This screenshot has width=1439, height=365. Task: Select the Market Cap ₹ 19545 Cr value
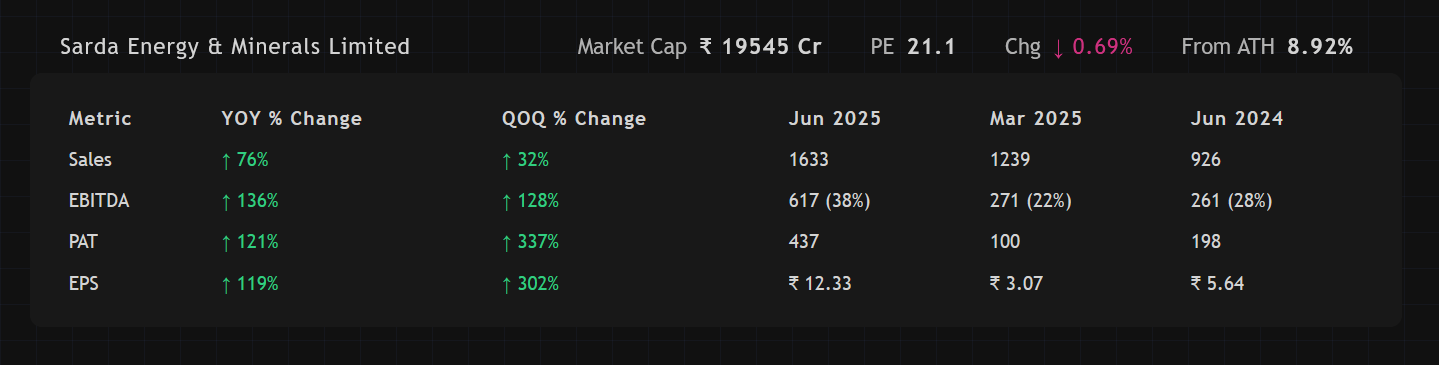click(760, 46)
